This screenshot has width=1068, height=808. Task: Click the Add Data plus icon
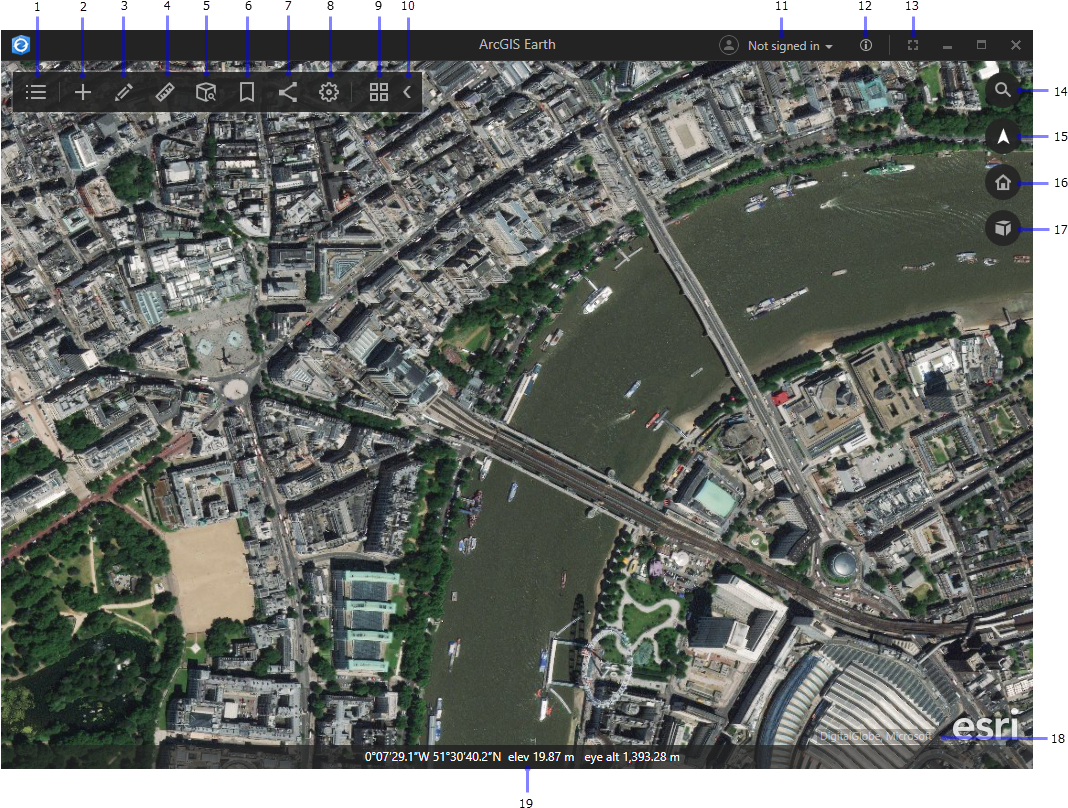click(x=83, y=93)
